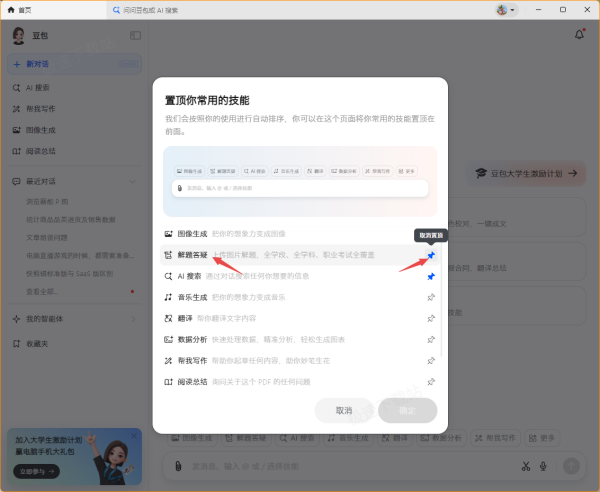
Task: Click the 豆包 avatar in sidebar
Action: [x=18, y=36]
